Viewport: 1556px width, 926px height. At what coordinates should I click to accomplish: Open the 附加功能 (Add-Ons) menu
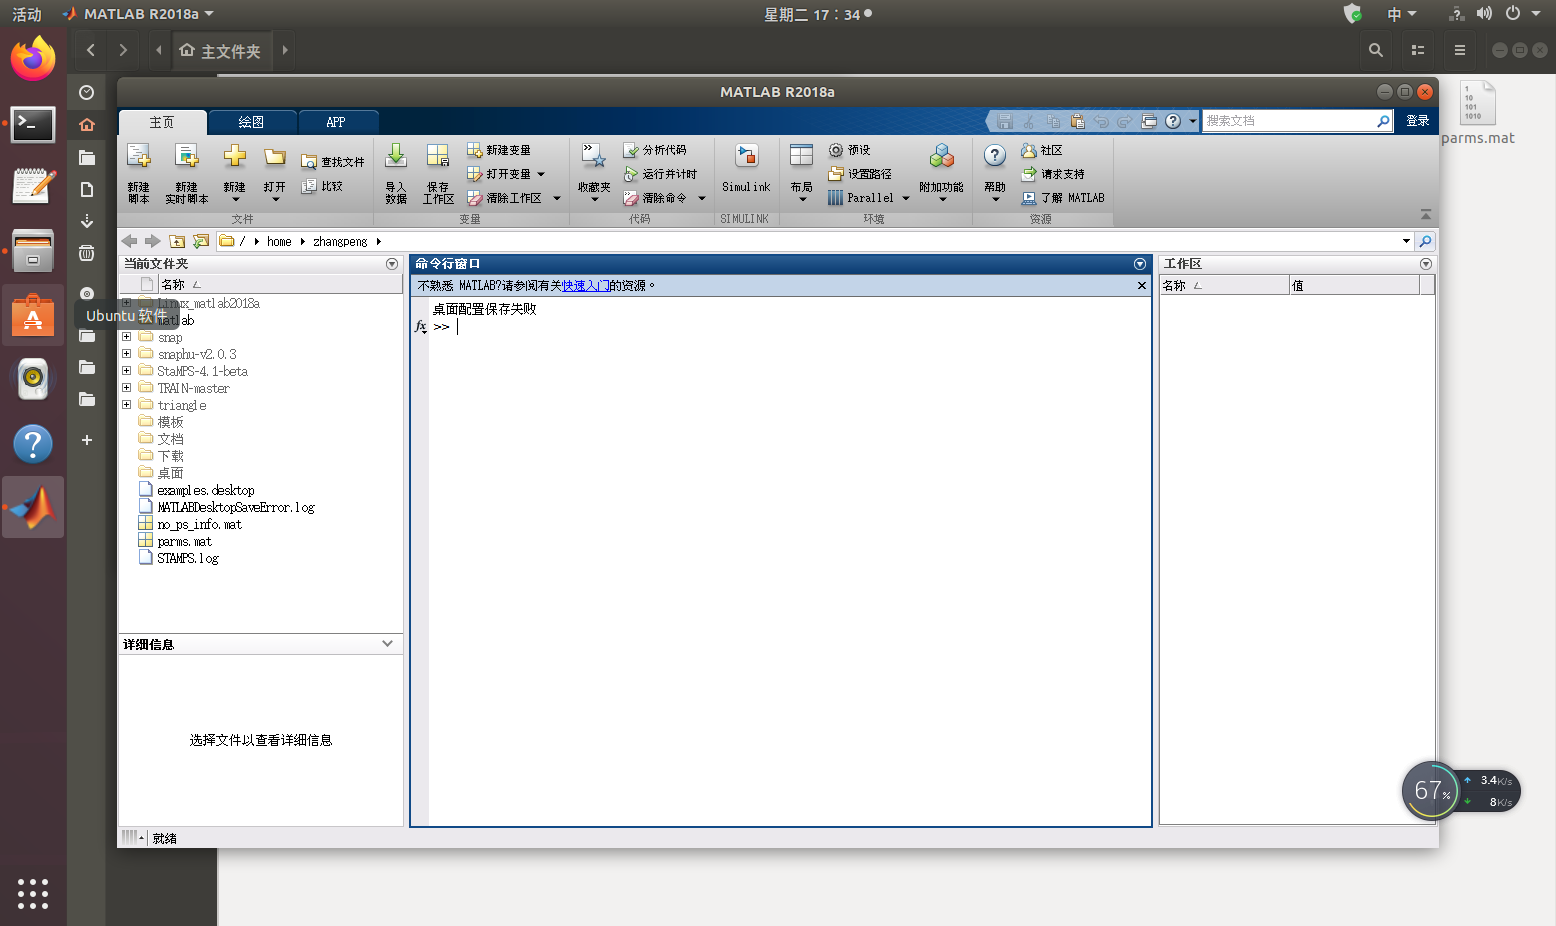942,173
